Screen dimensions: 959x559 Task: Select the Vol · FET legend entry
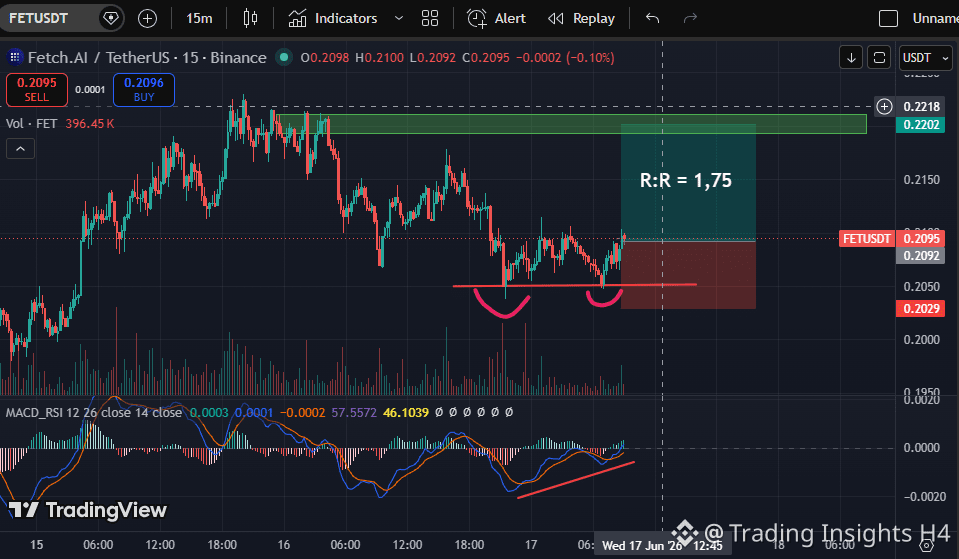(31, 124)
